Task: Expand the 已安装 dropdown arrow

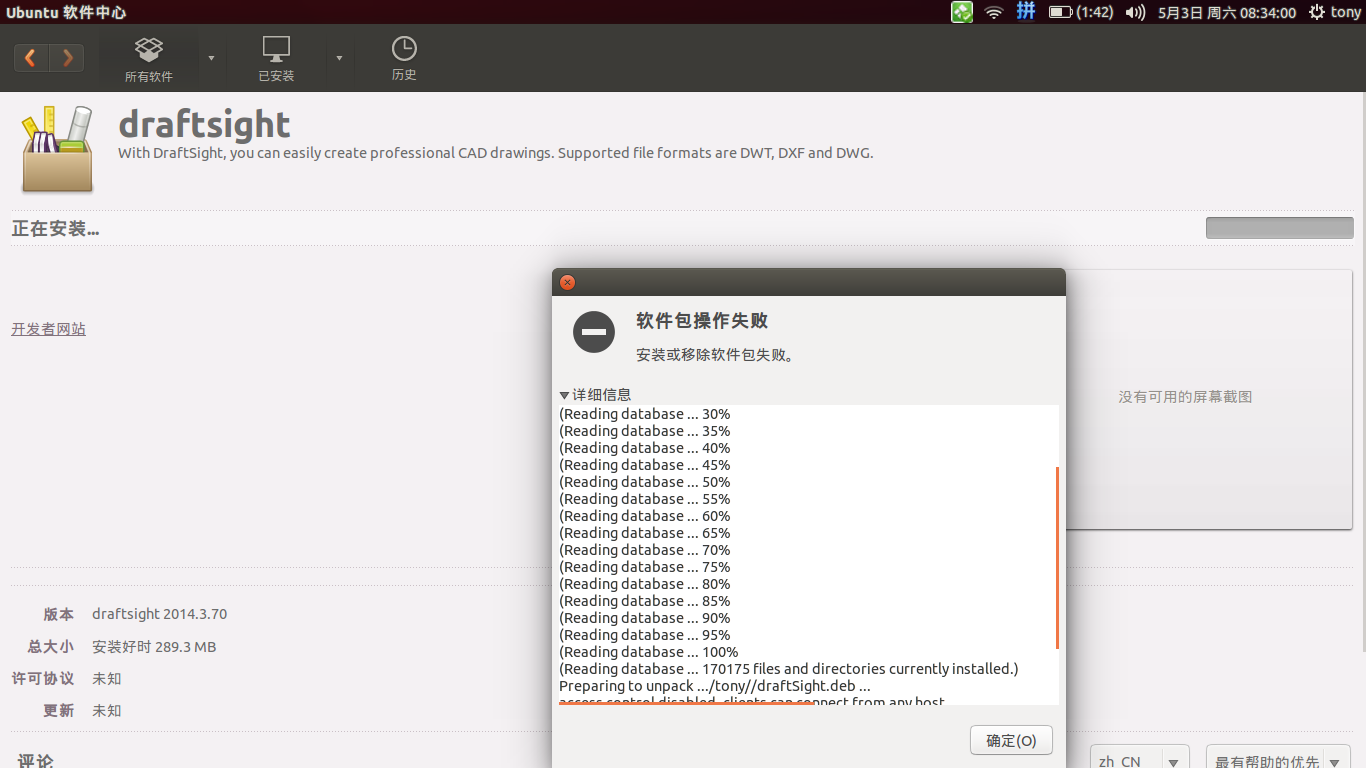Action: 339,58
